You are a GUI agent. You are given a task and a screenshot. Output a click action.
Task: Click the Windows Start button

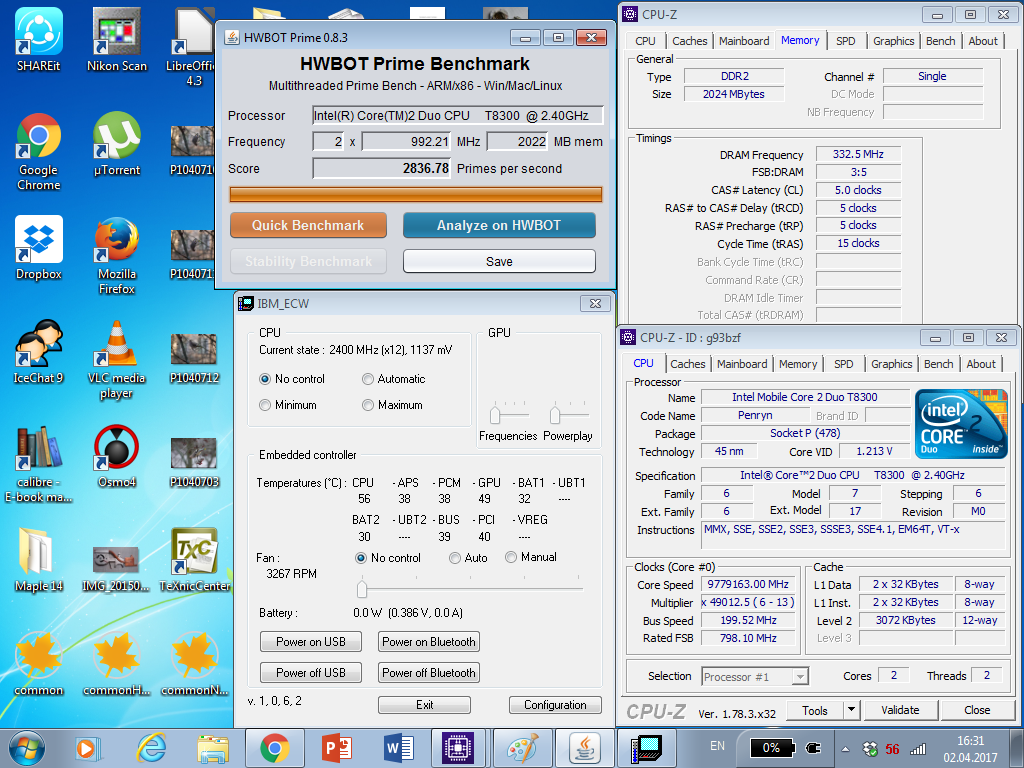27,748
